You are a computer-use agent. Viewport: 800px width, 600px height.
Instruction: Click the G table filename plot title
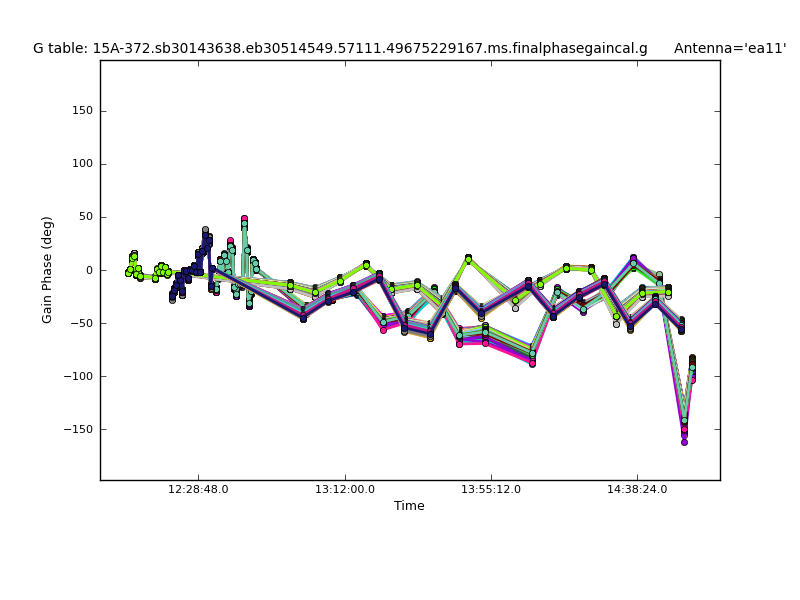(340, 48)
